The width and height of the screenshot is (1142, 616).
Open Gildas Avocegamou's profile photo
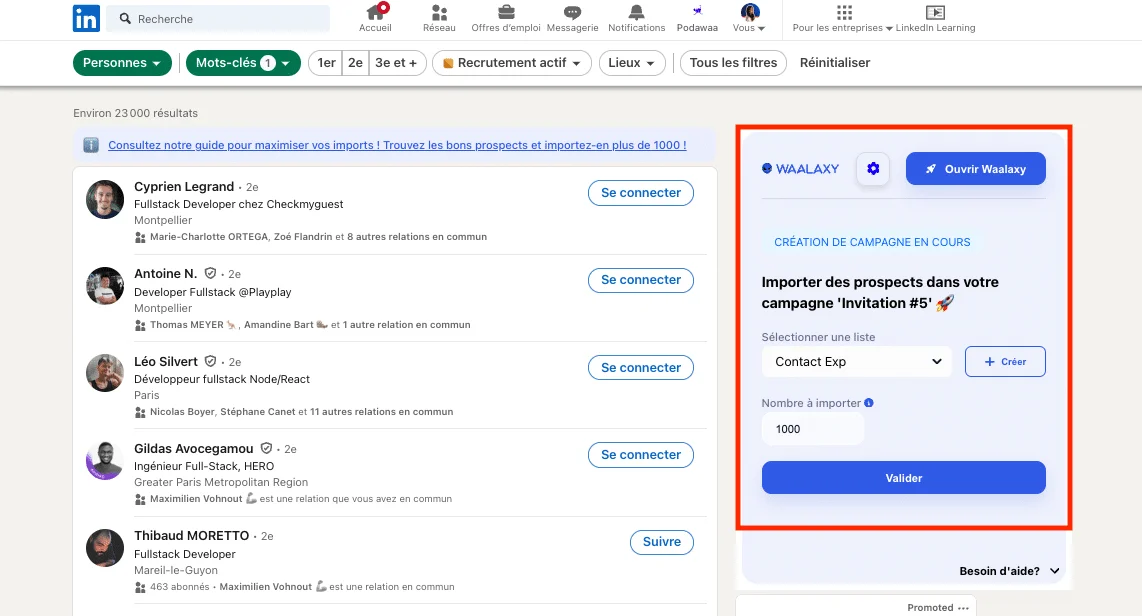click(105, 460)
